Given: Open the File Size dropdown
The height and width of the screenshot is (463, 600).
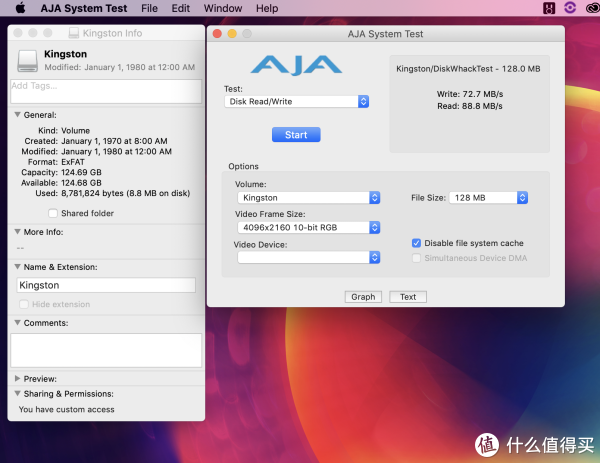Looking at the screenshot, I should pyautogui.click(x=488, y=197).
